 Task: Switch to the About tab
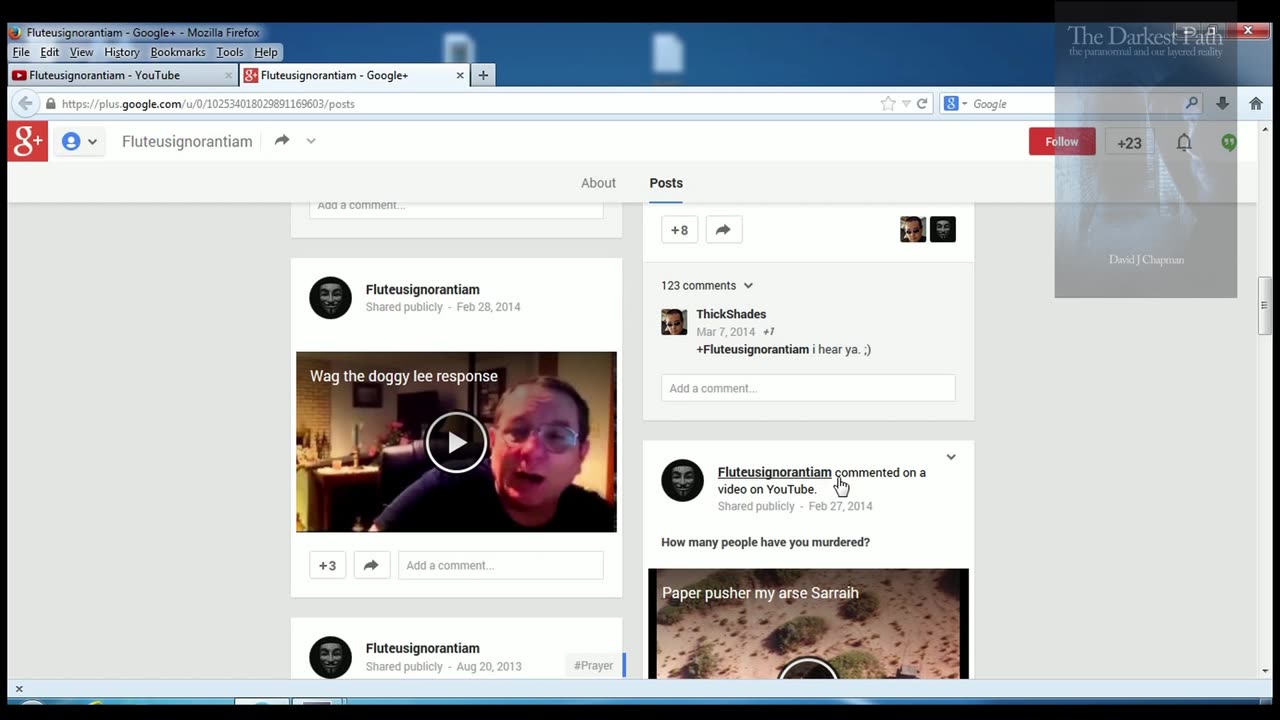click(x=598, y=183)
